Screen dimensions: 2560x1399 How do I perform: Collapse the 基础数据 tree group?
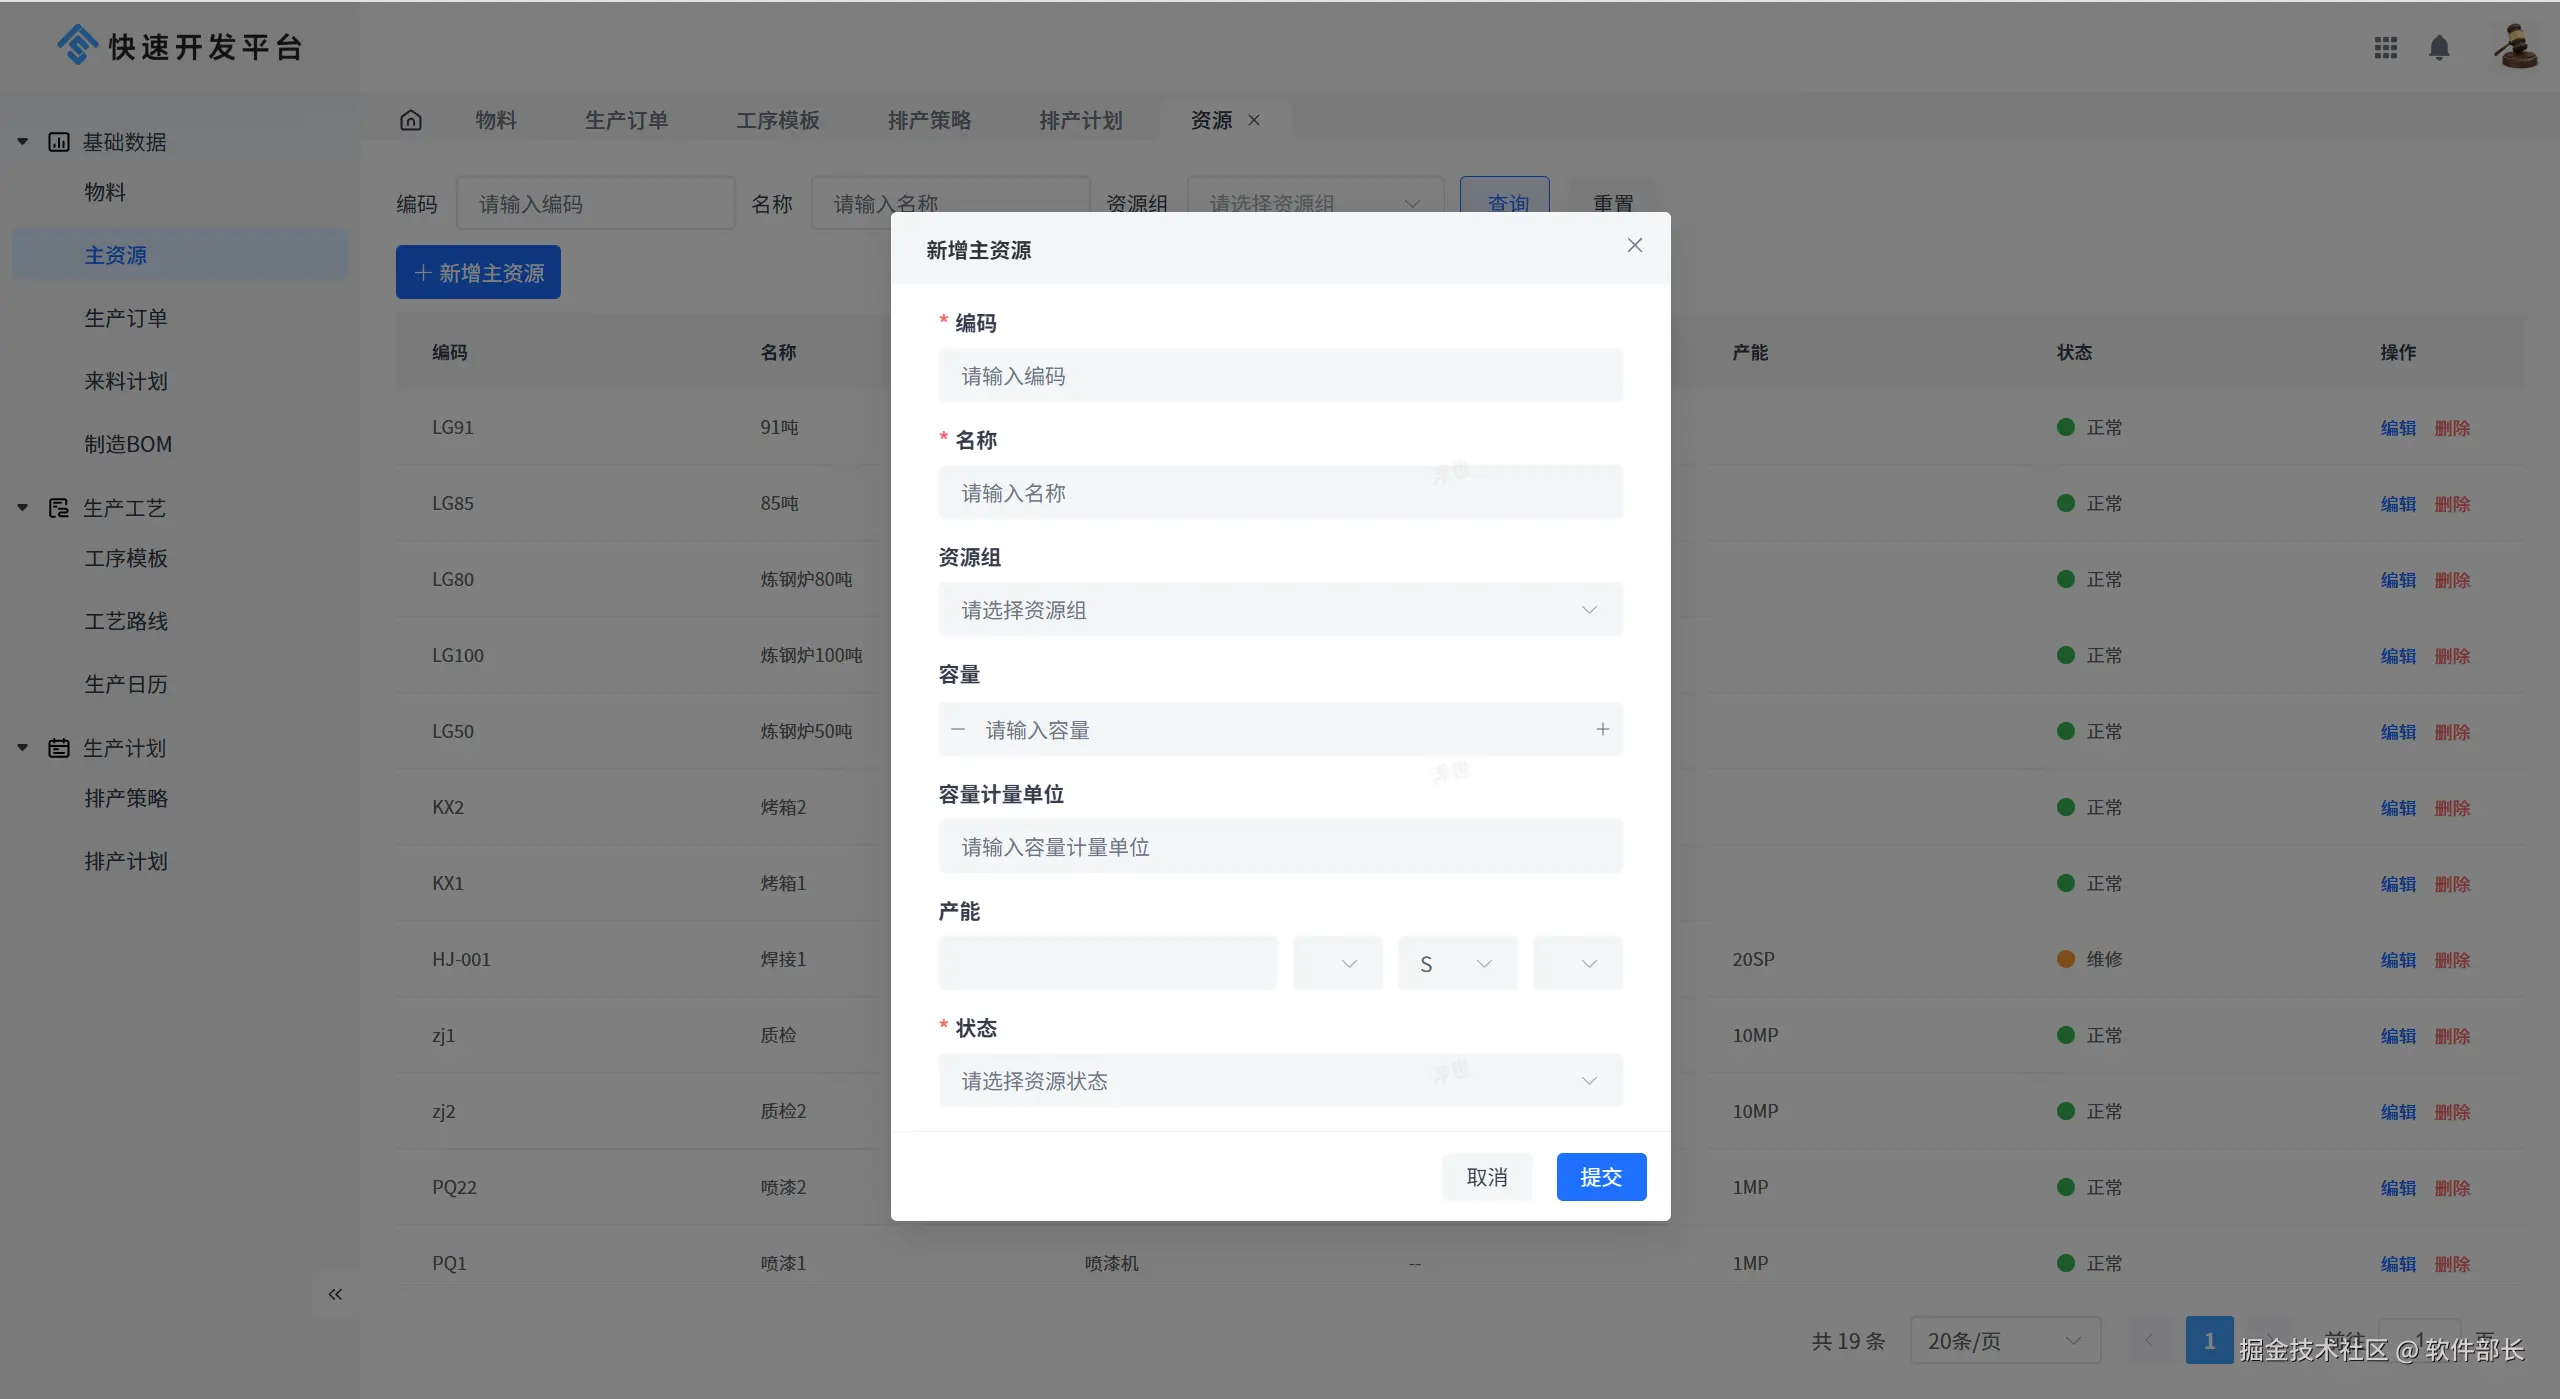(x=23, y=142)
